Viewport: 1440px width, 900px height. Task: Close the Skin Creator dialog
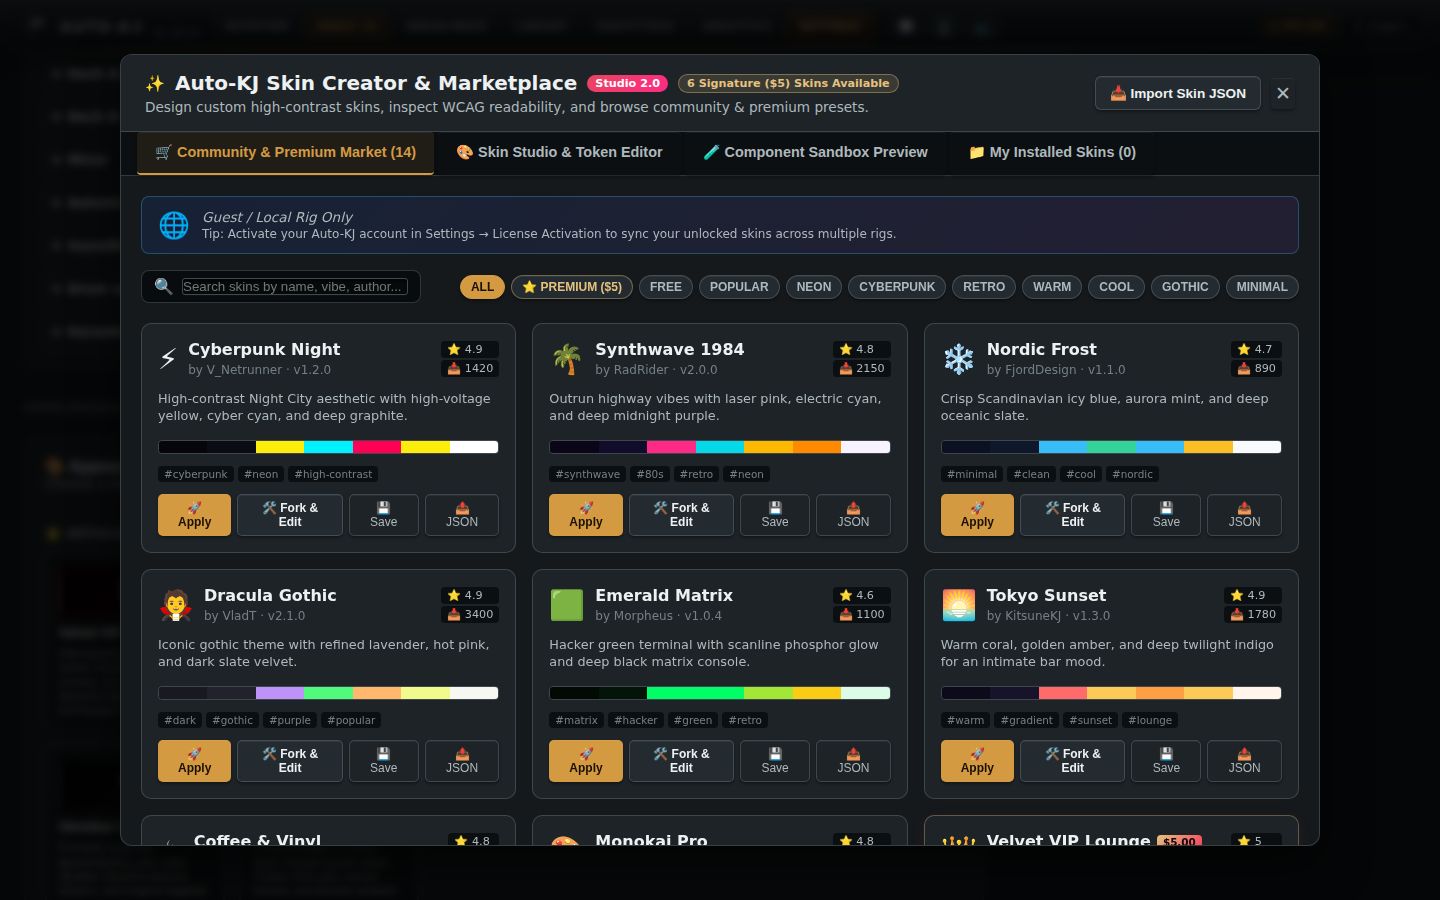point(1283,93)
